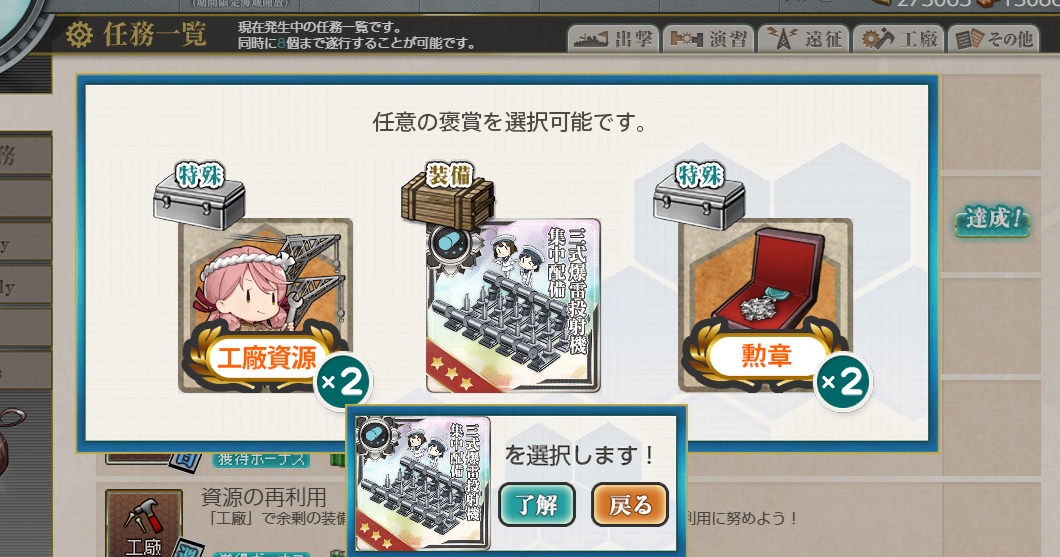Open the 遠征 expedition tab
Viewport: 1060px width, 557px height.
tap(804, 39)
